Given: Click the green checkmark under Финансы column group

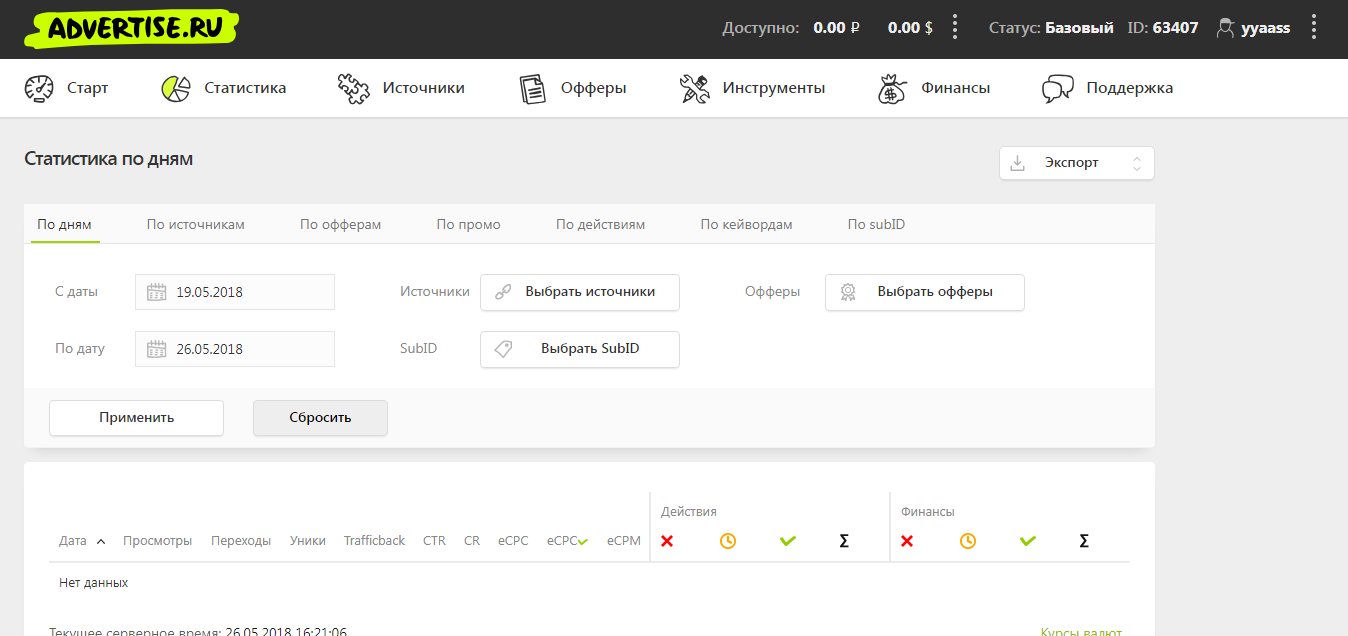Looking at the screenshot, I should coord(1028,541).
